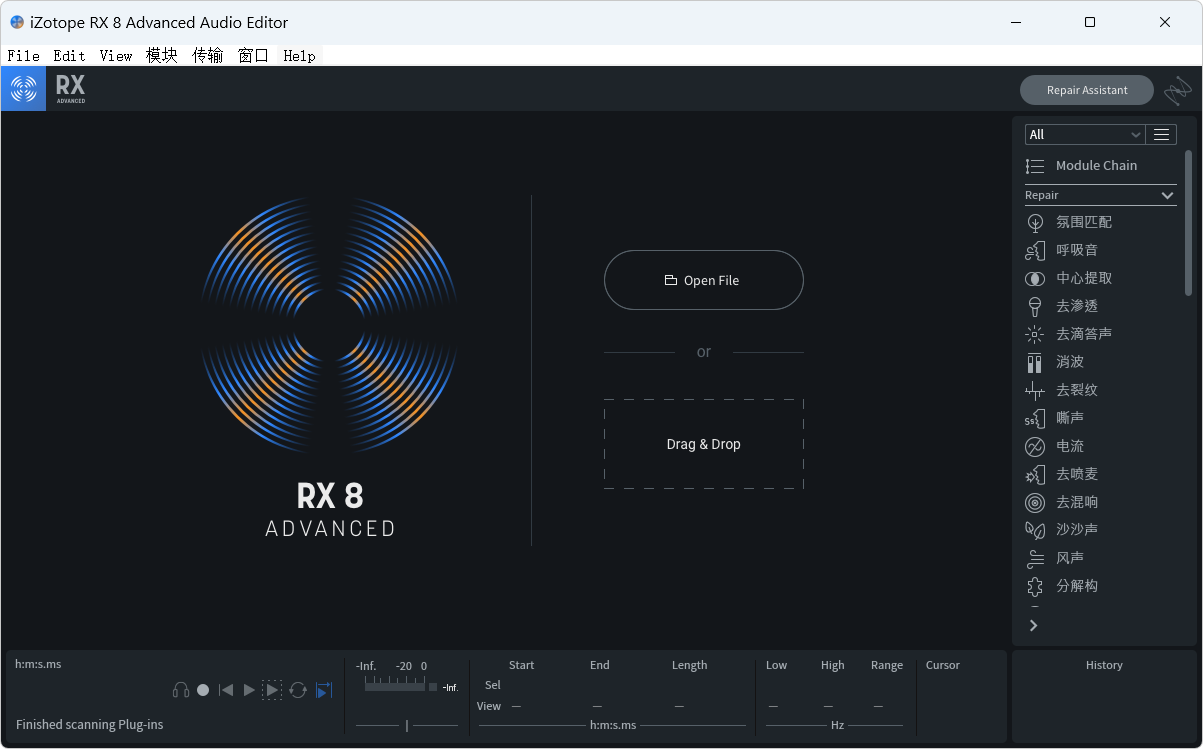Click the View End time field

pos(597,706)
